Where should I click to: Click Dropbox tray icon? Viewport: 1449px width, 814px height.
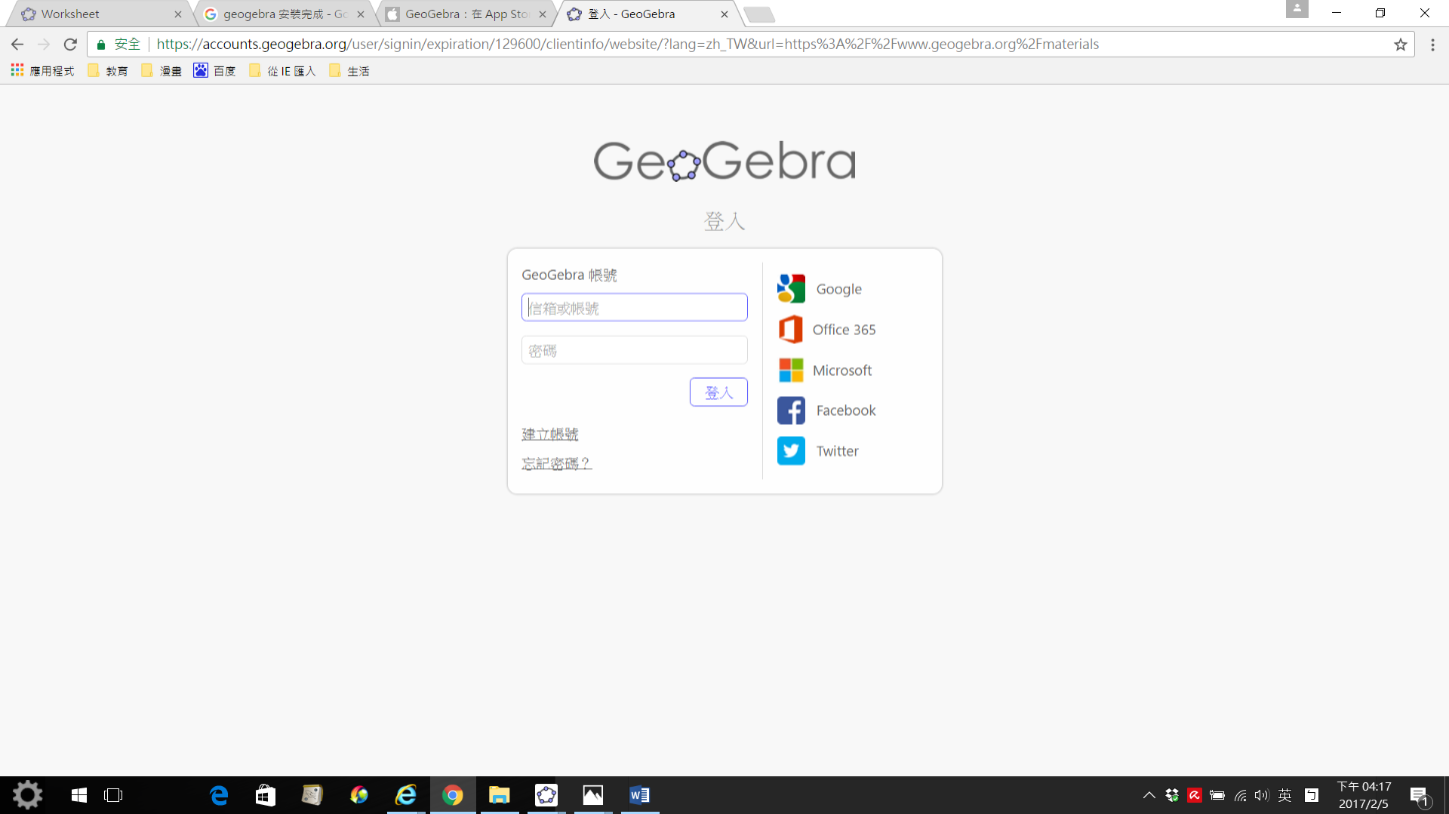1172,795
